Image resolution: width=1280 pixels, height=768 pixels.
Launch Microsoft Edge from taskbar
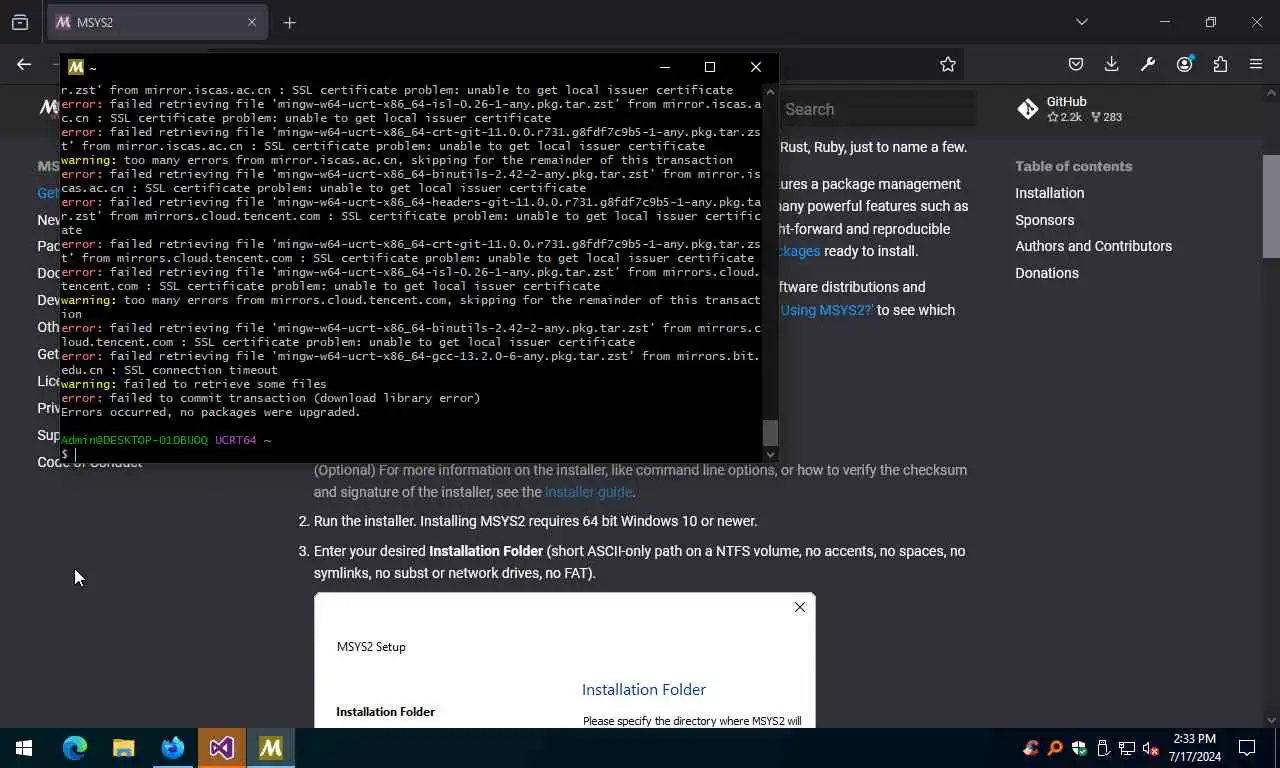pyautogui.click(x=75, y=748)
